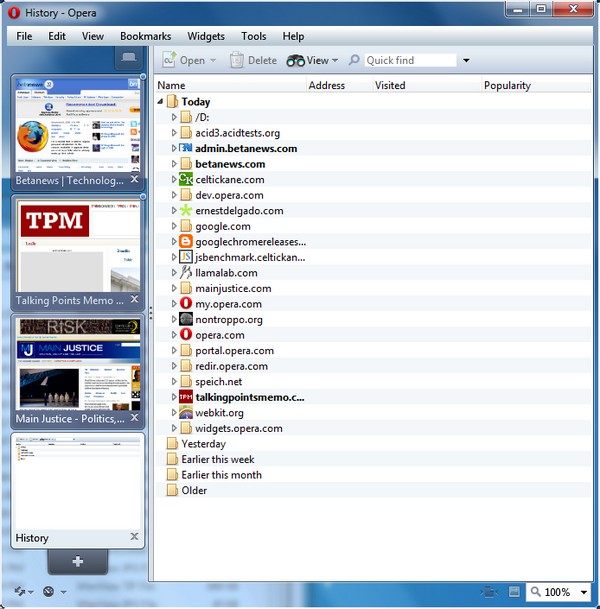Click the View binoculars icon
The image size is (600, 609).
tap(296, 61)
